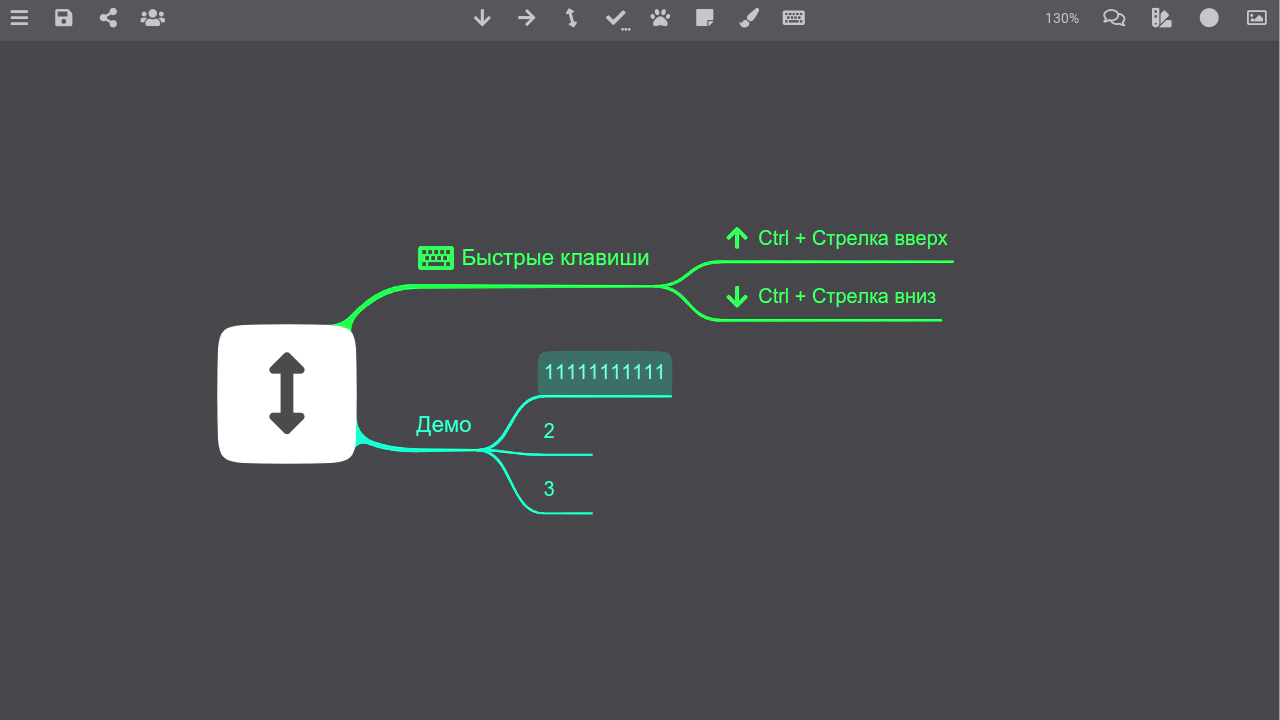The width and height of the screenshot is (1280, 720).
Task: Open the theme palette settings
Action: pyautogui.click(x=1162, y=18)
